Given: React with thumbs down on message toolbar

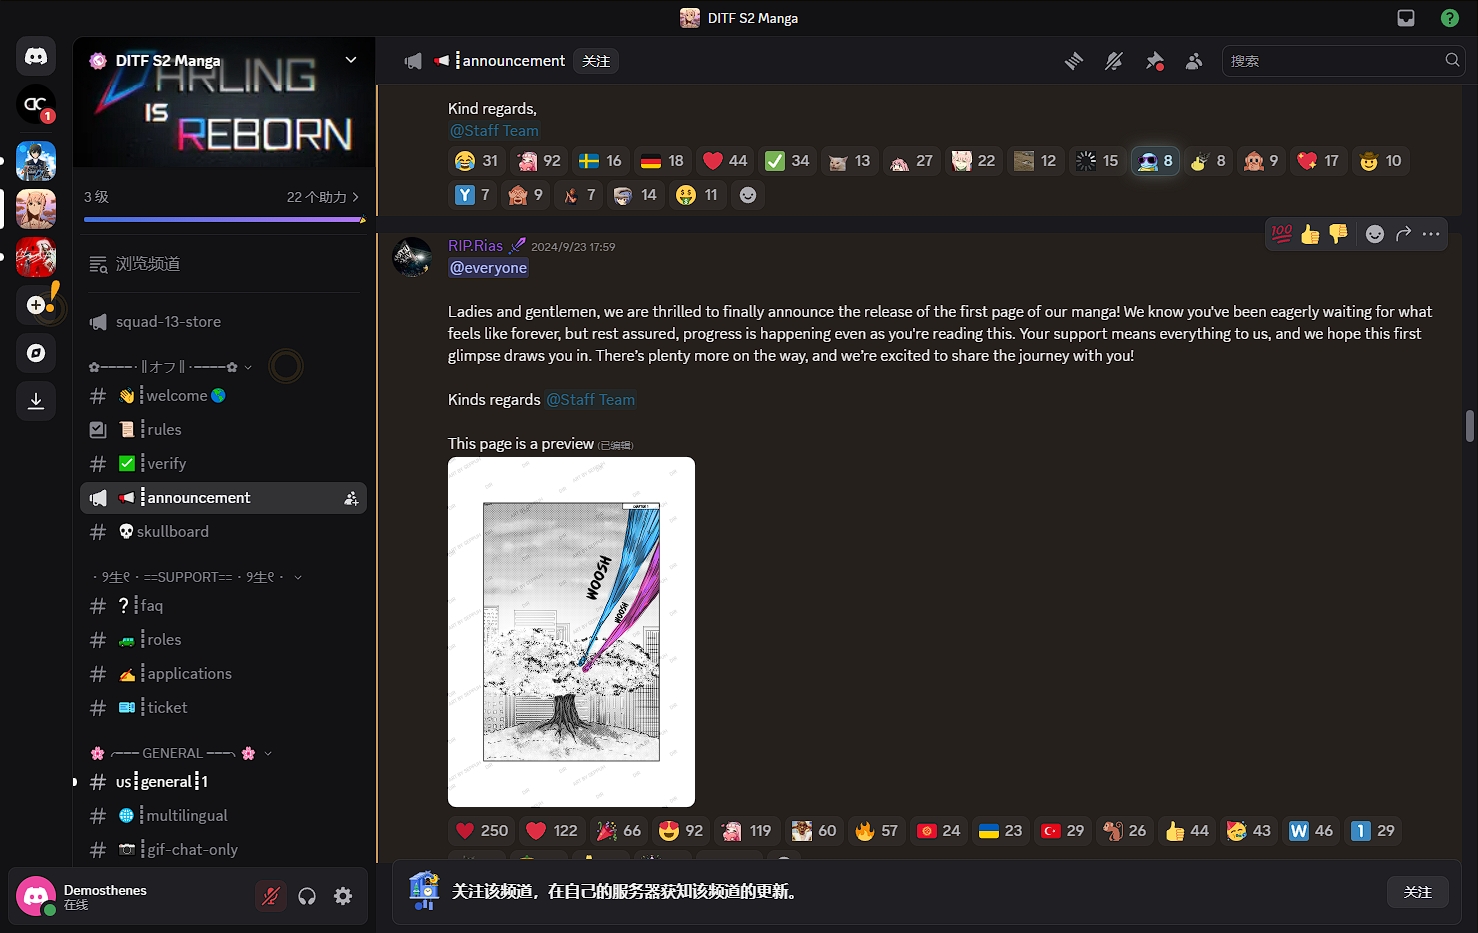Looking at the screenshot, I should pos(1338,234).
